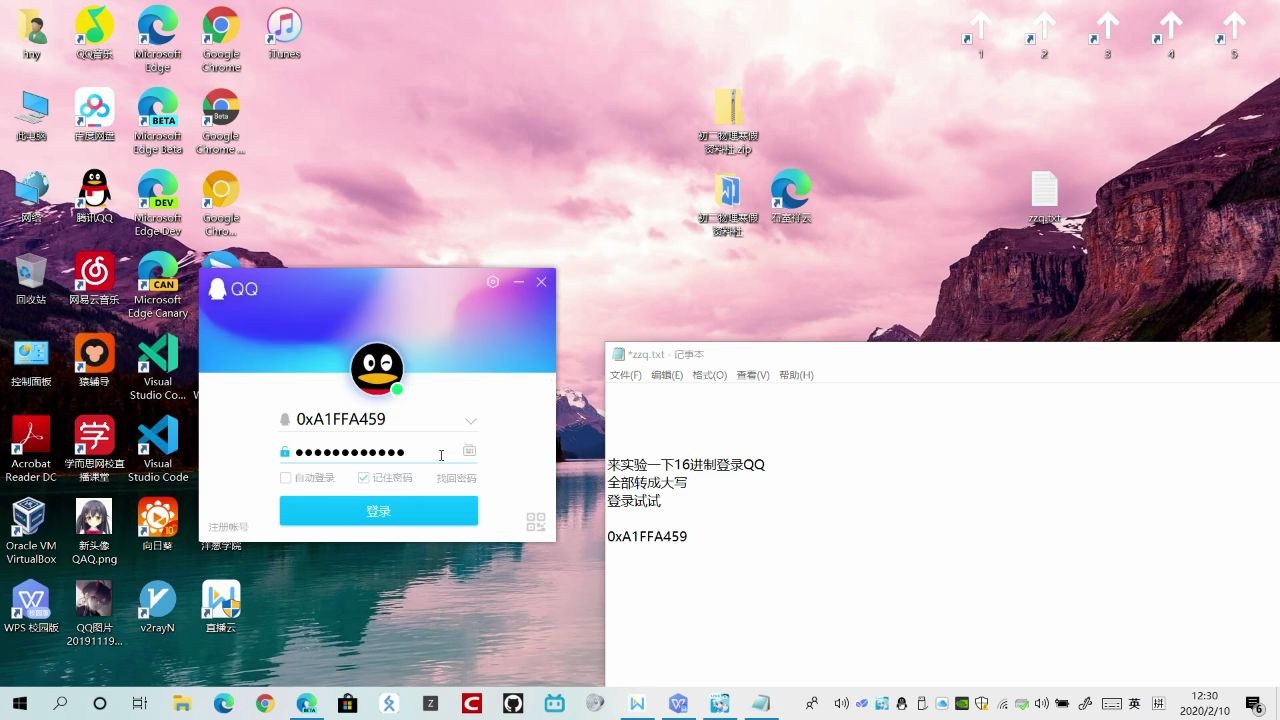This screenshot has height=720, width=1280.
Task: Select the zip archive file on desktop
Action: pyautogui.click(x=728, y=121)
